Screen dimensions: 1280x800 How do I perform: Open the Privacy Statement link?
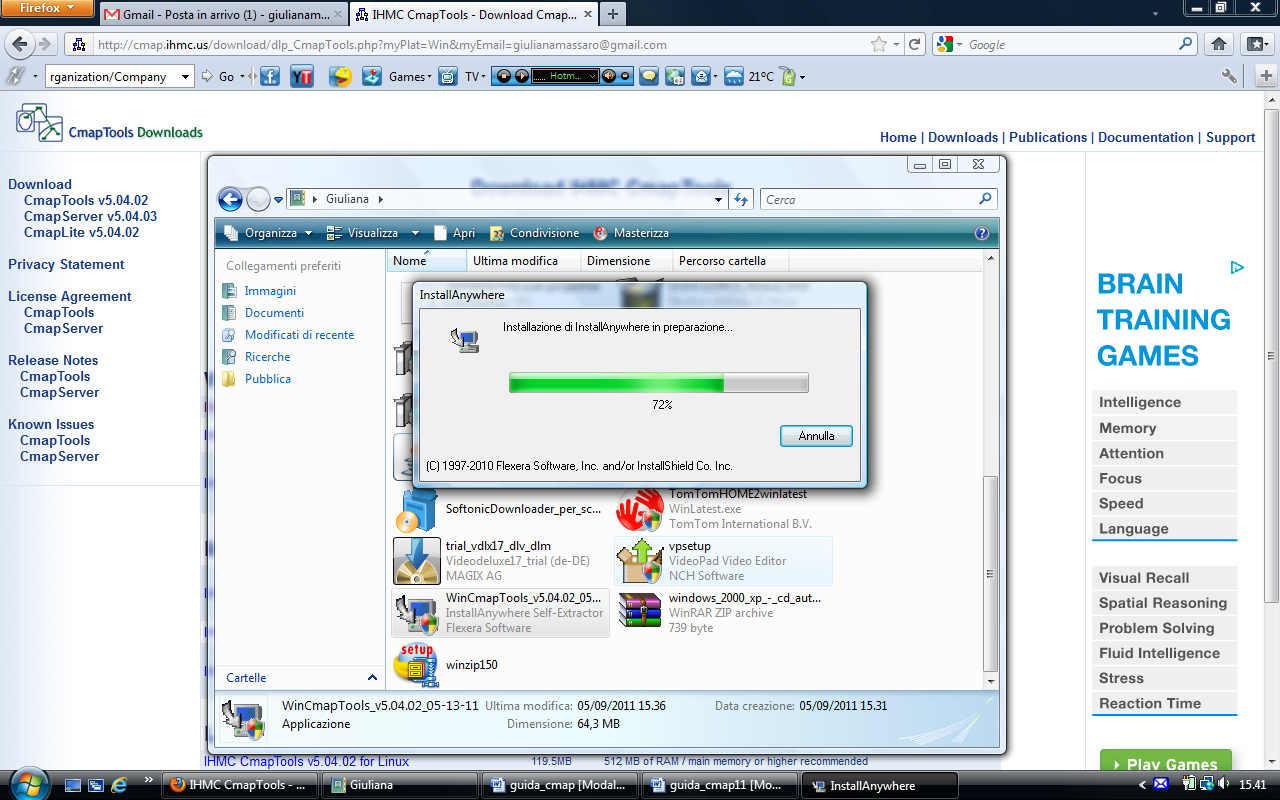[66, 264]
